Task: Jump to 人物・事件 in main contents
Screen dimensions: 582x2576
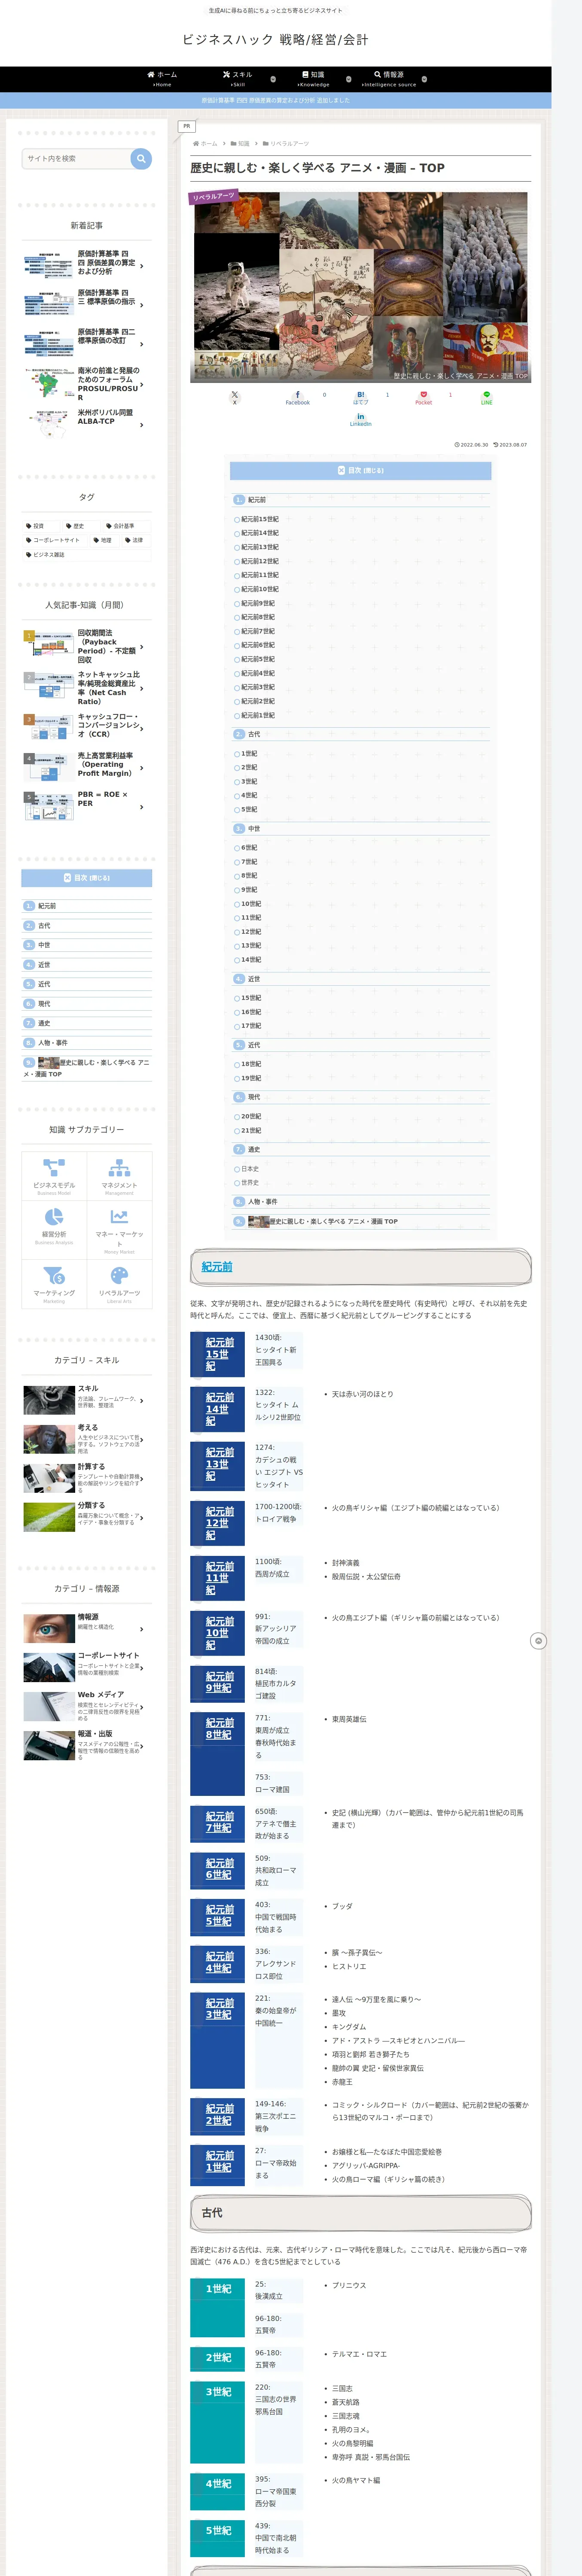Action: tap(263, 1202)
